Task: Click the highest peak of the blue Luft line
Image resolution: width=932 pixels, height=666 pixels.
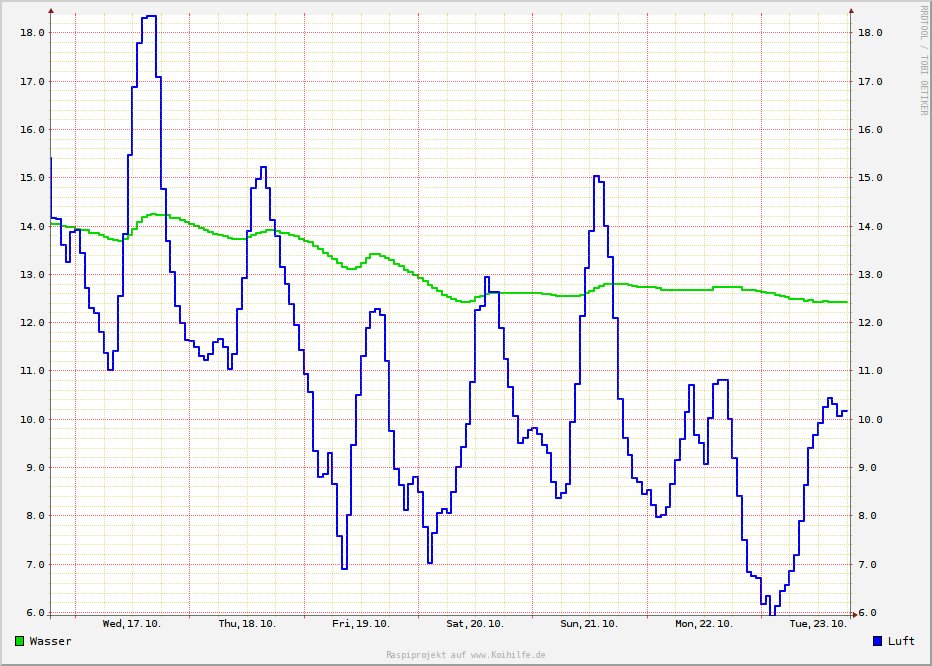Action: click(x=150, y=17)
